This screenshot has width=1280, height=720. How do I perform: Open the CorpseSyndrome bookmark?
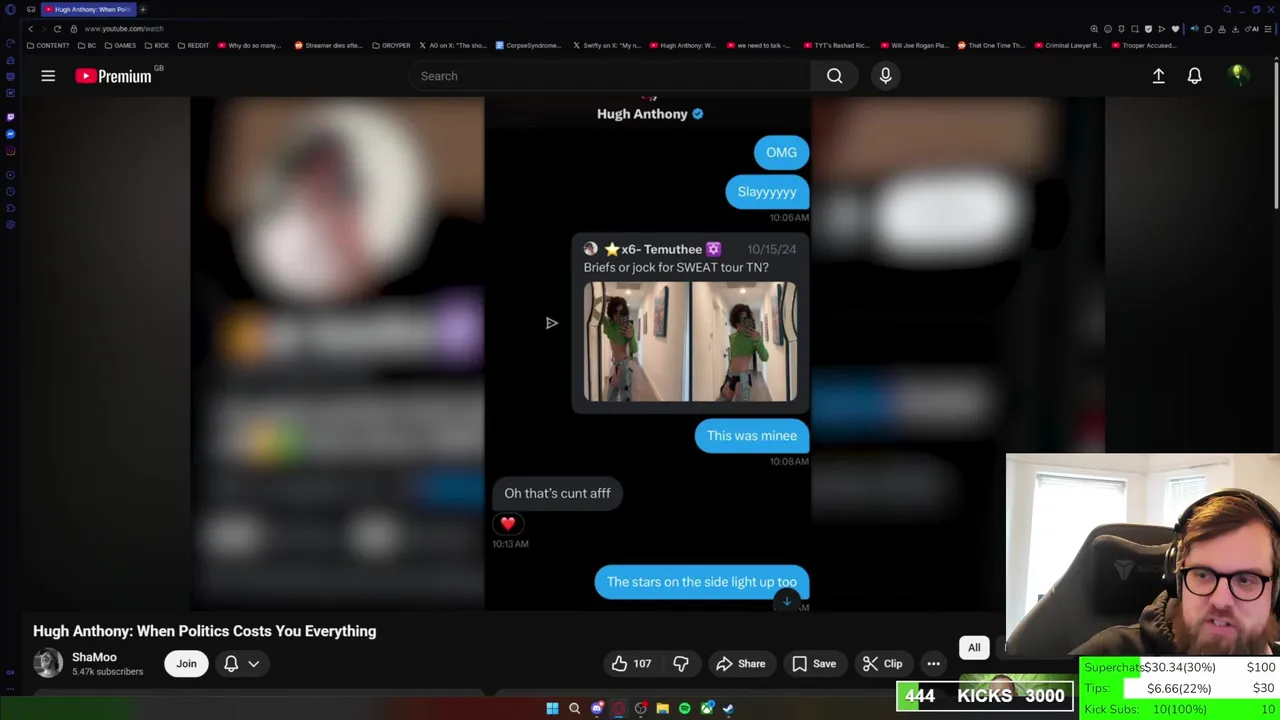click(528, 45)
